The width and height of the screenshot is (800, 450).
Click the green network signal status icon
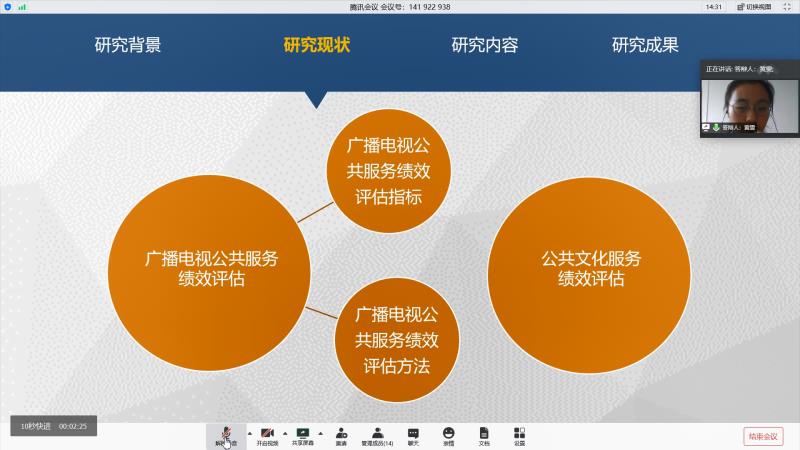click(21, 6)
